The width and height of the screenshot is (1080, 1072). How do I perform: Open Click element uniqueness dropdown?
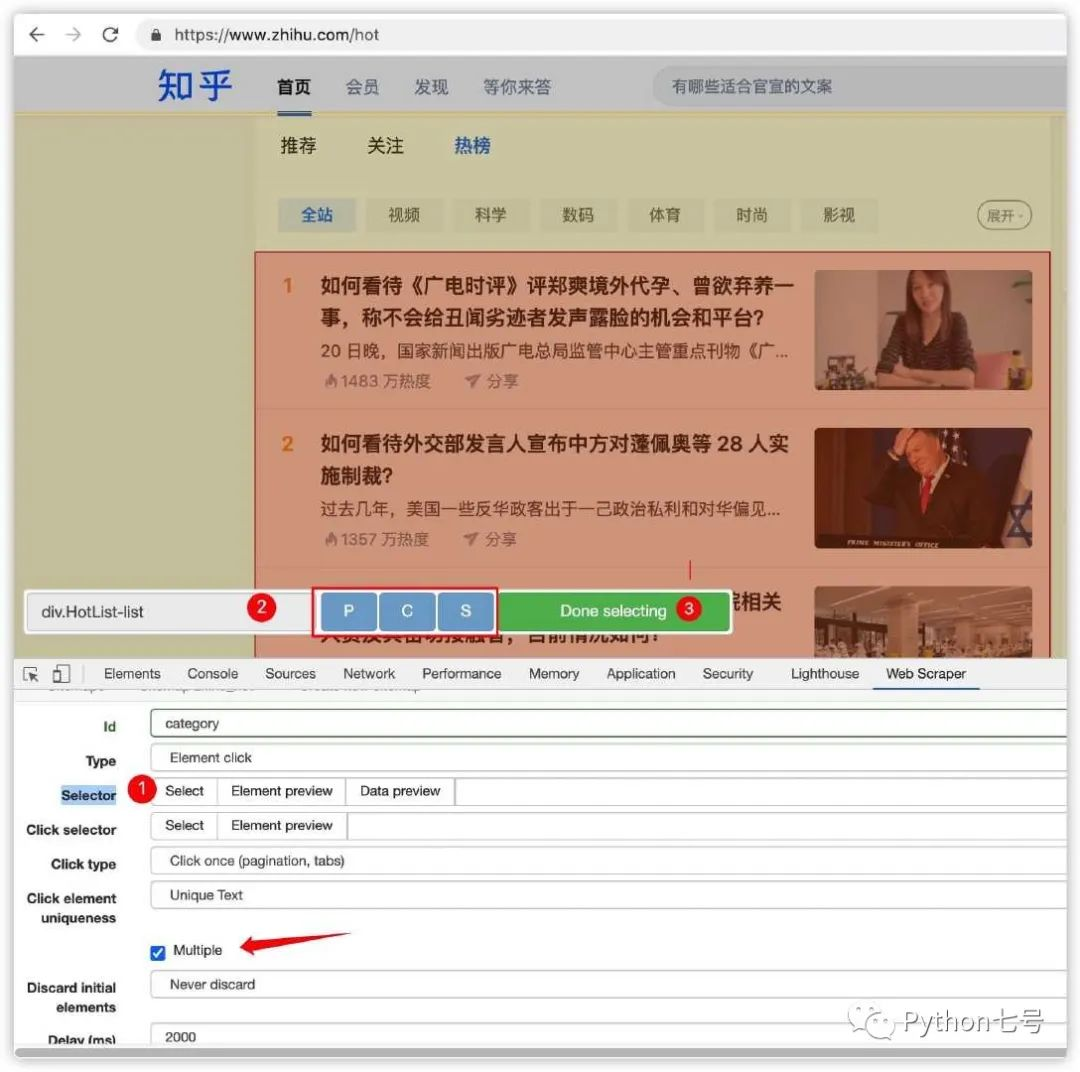pyautogui.click(x=608, y=895)
